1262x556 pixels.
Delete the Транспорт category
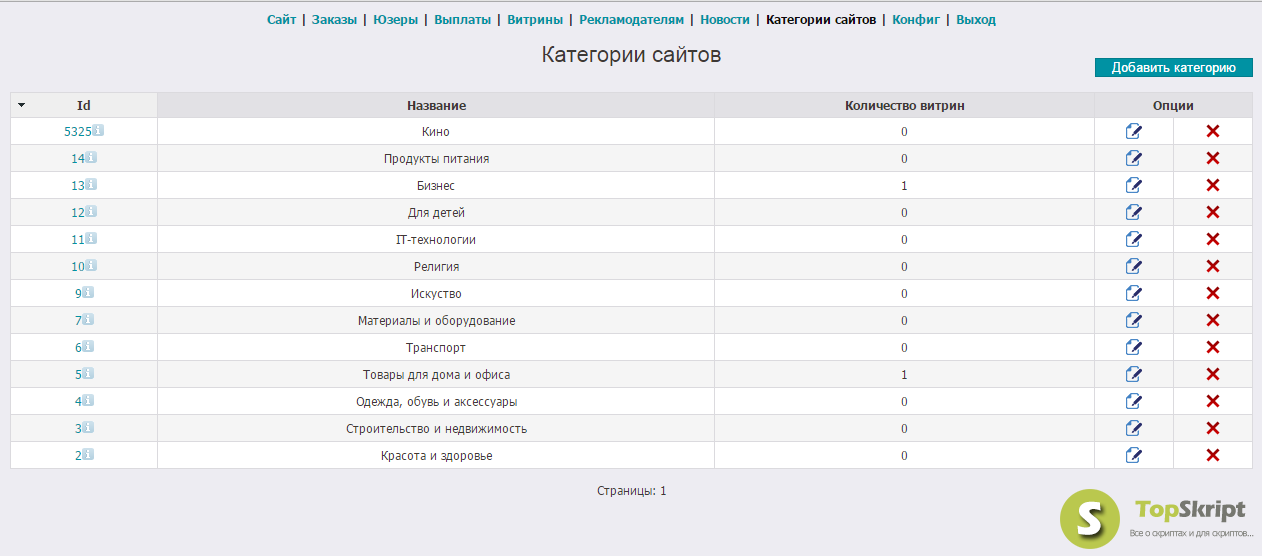tap(1213, 347)
